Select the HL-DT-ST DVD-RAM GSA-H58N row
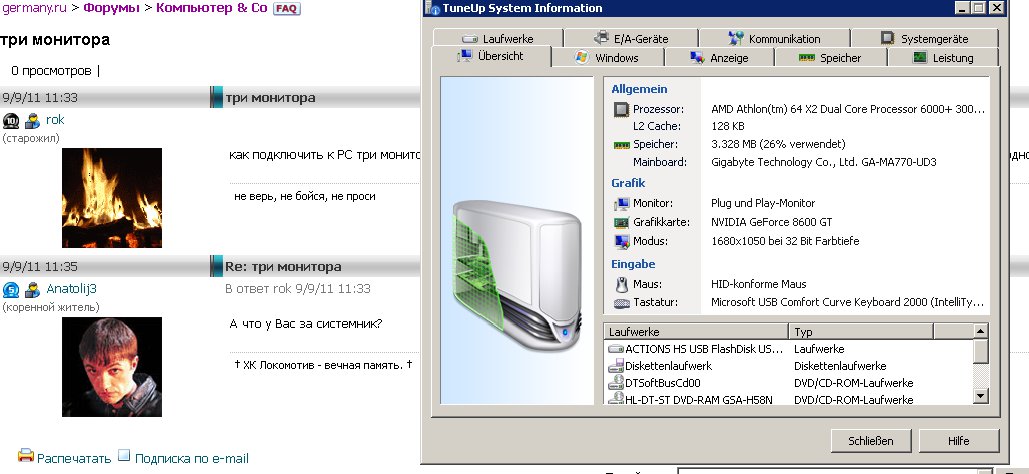The image size is (1029, 474). pos(787,399)
